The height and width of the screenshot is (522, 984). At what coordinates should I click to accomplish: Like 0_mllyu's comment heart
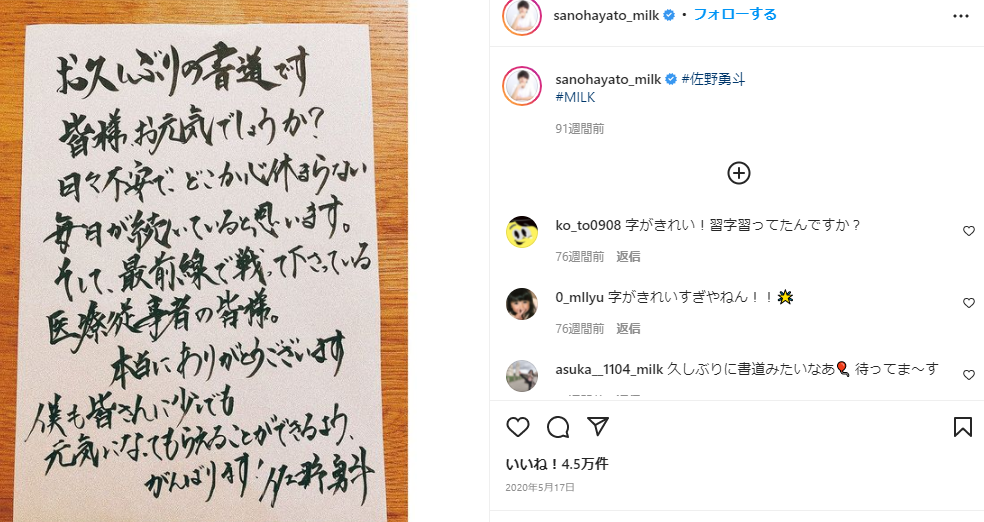click(x=968, y=303)
